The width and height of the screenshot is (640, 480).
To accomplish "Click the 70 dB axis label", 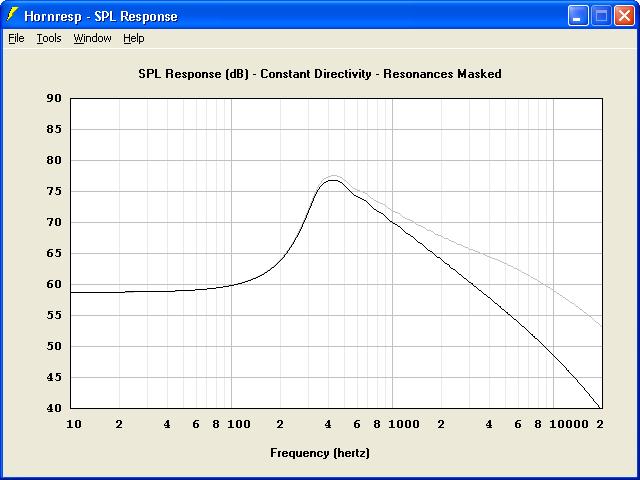I will coord(53,222).
